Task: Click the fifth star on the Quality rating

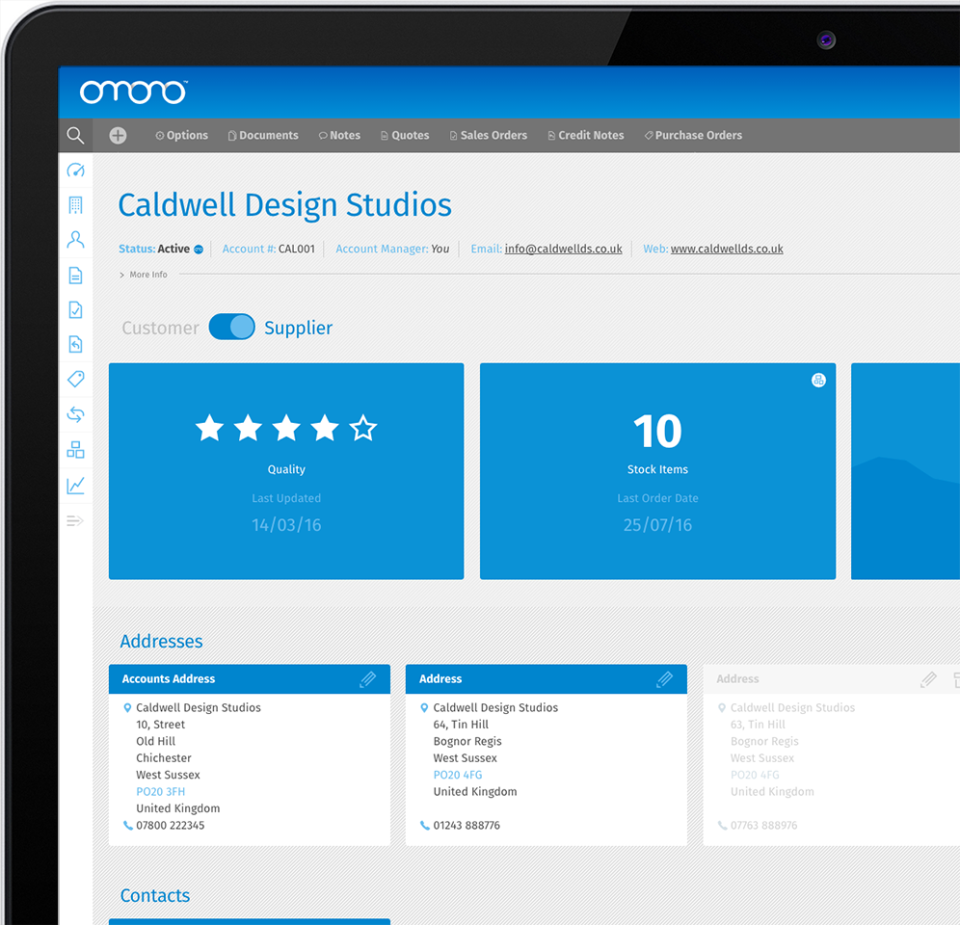Action: (363, 428)
